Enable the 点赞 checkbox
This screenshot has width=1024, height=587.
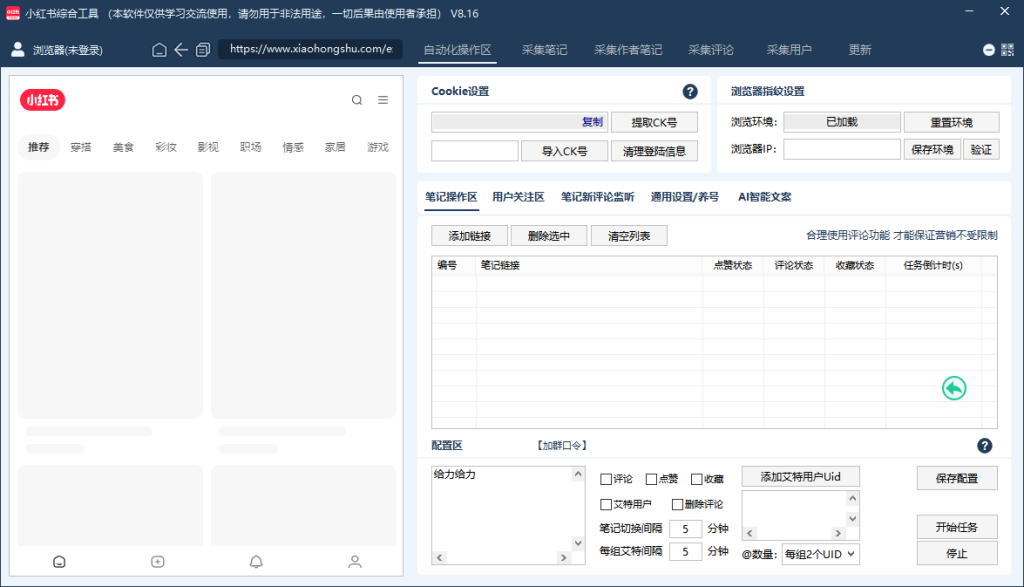651,479
